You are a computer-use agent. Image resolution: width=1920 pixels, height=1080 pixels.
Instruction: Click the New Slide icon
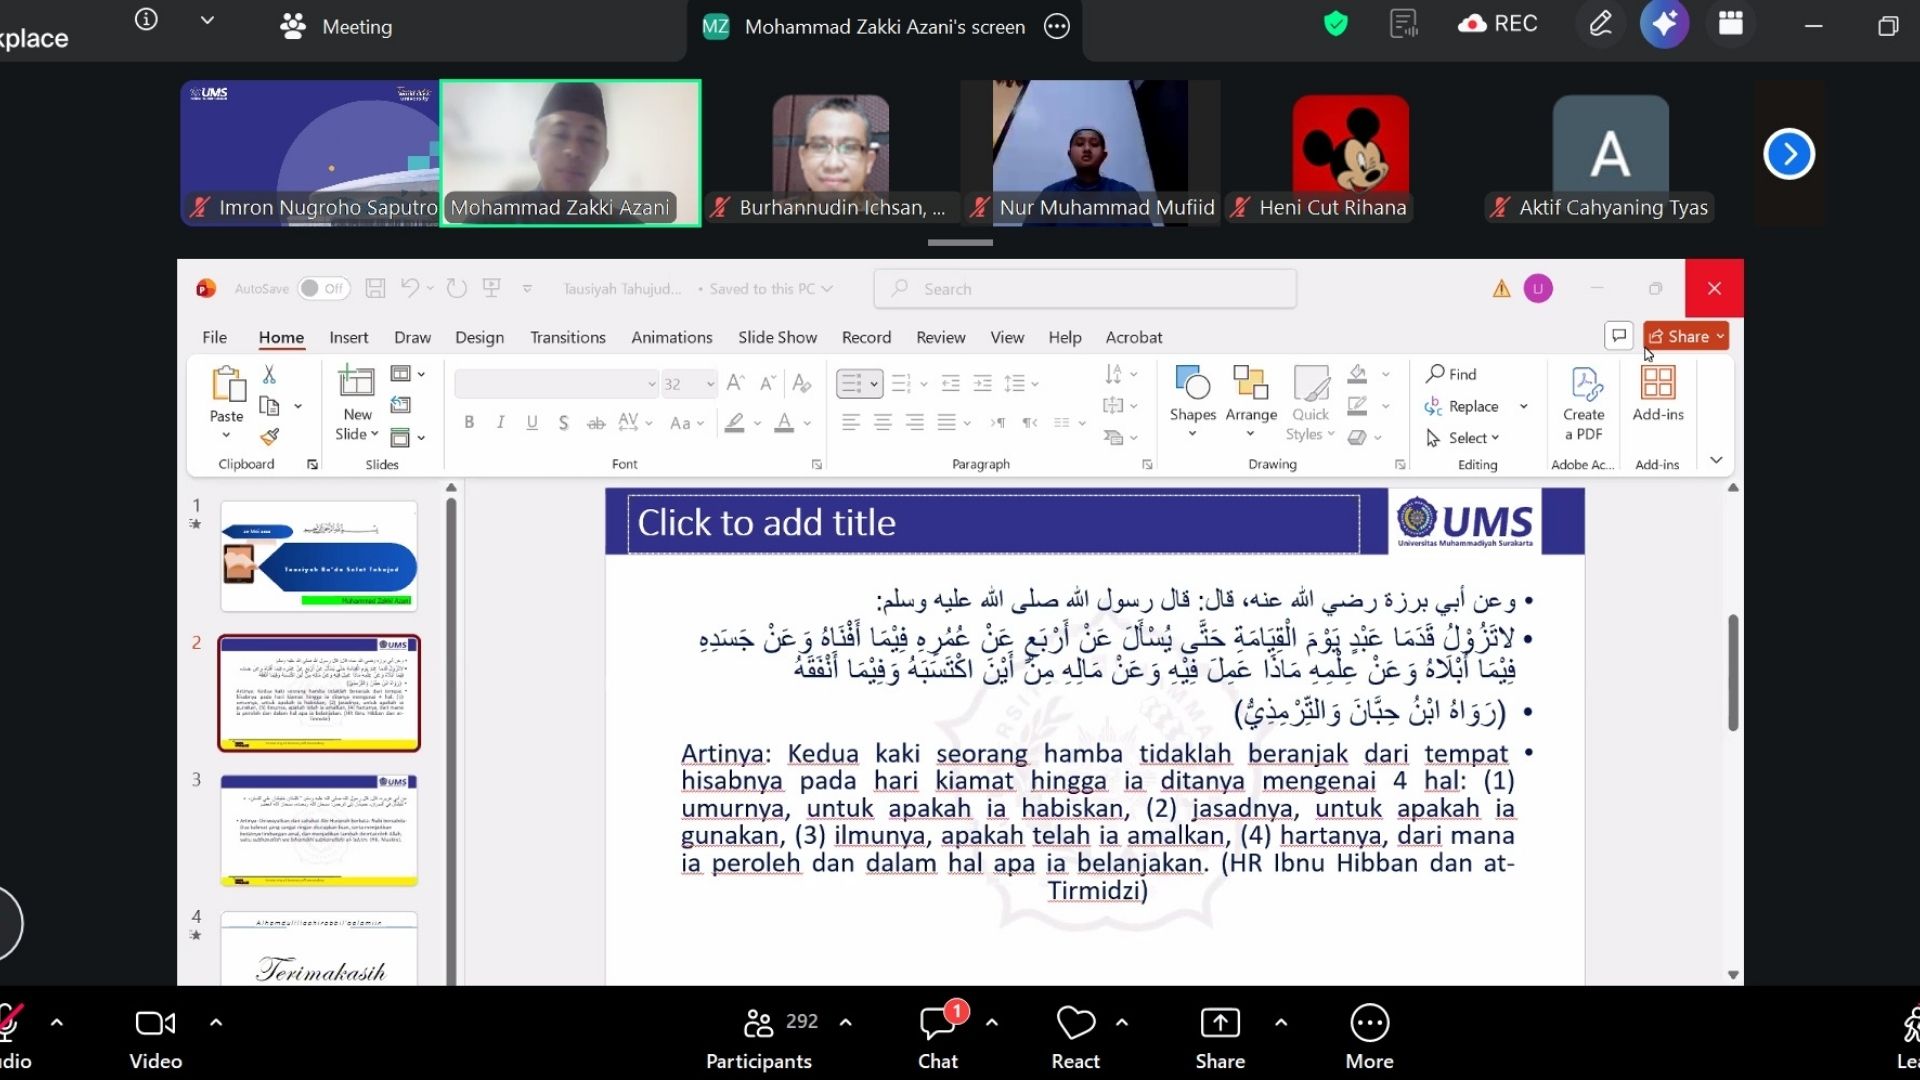tap(357, 382)
